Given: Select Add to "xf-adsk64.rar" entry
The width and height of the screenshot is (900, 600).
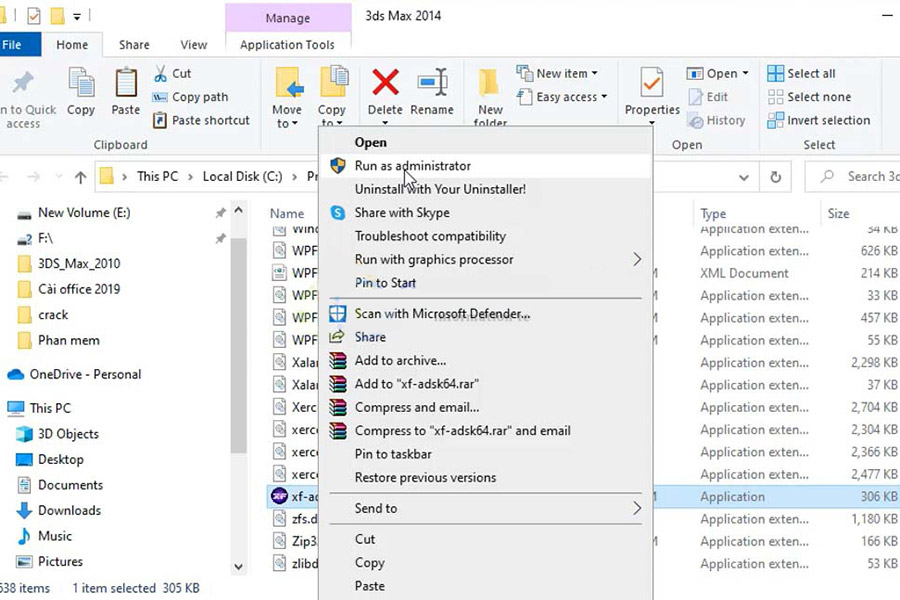Looking at the screenshot, I should coord(486,384).
